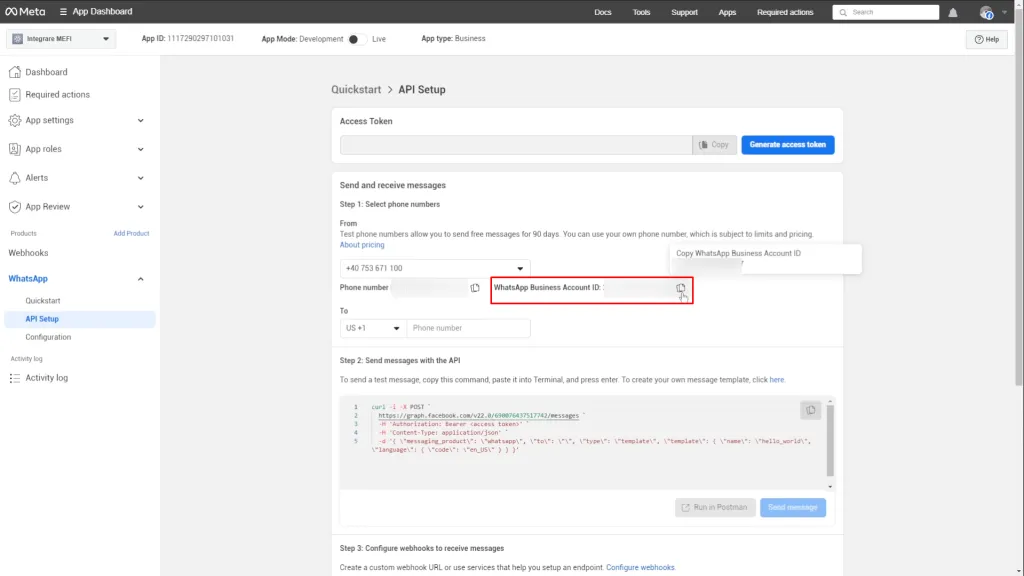Screen dimensions: 1024x576
Task: Open the user profile avatar
Action: pos(986,12)
